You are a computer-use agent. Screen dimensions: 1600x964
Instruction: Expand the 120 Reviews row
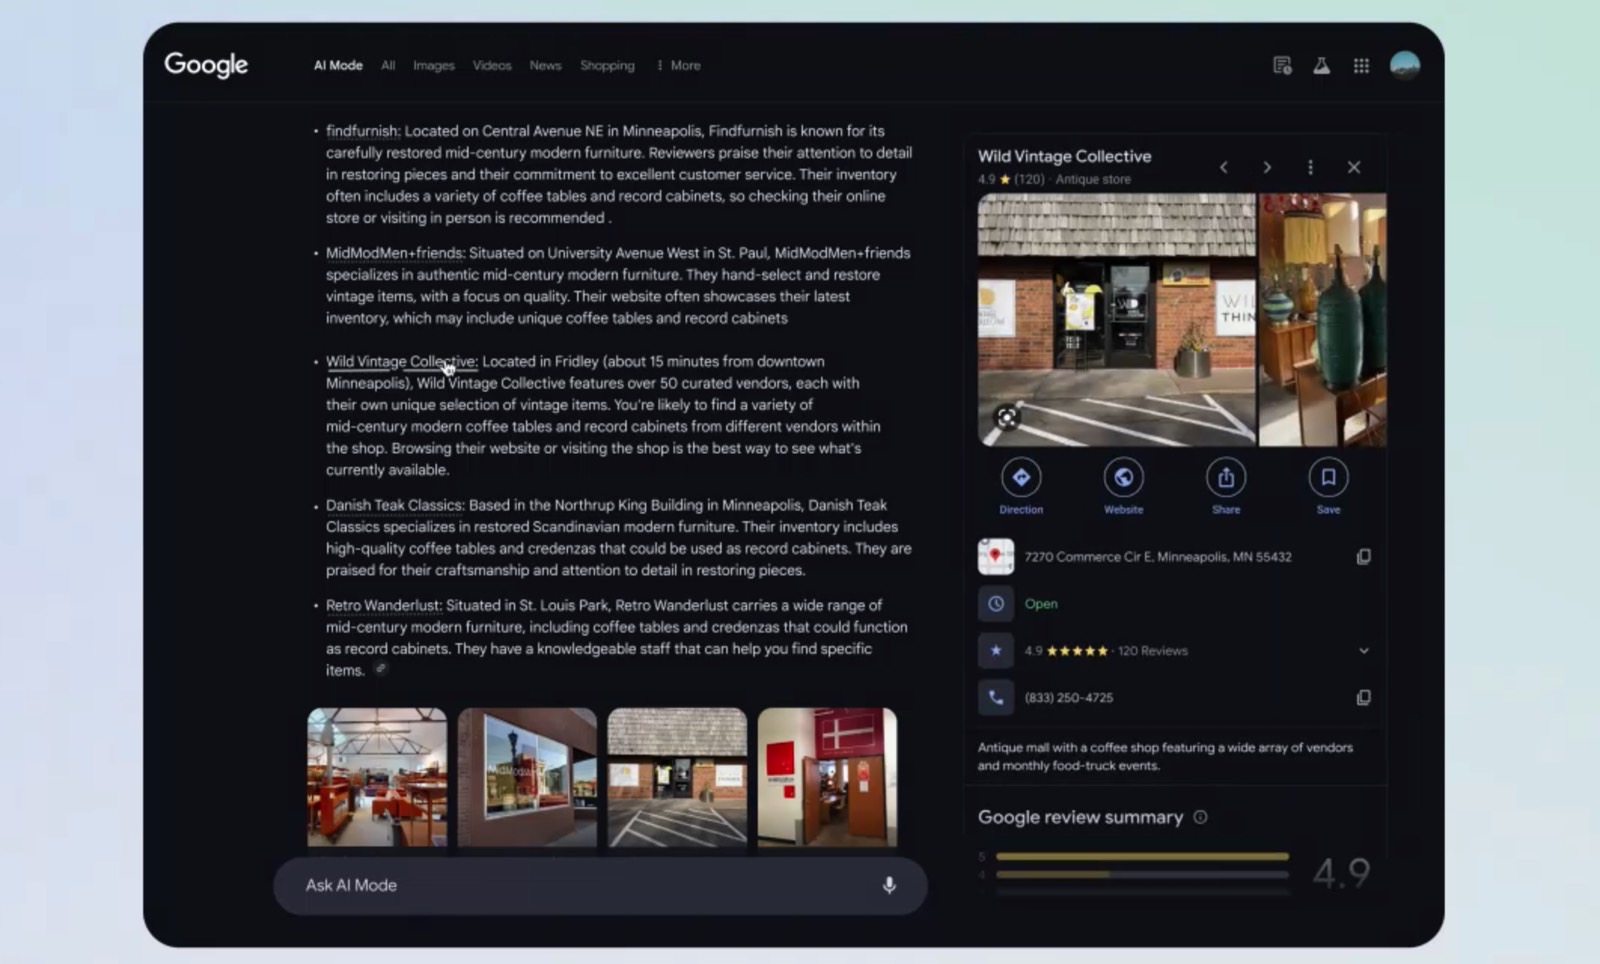[1364, 651]
